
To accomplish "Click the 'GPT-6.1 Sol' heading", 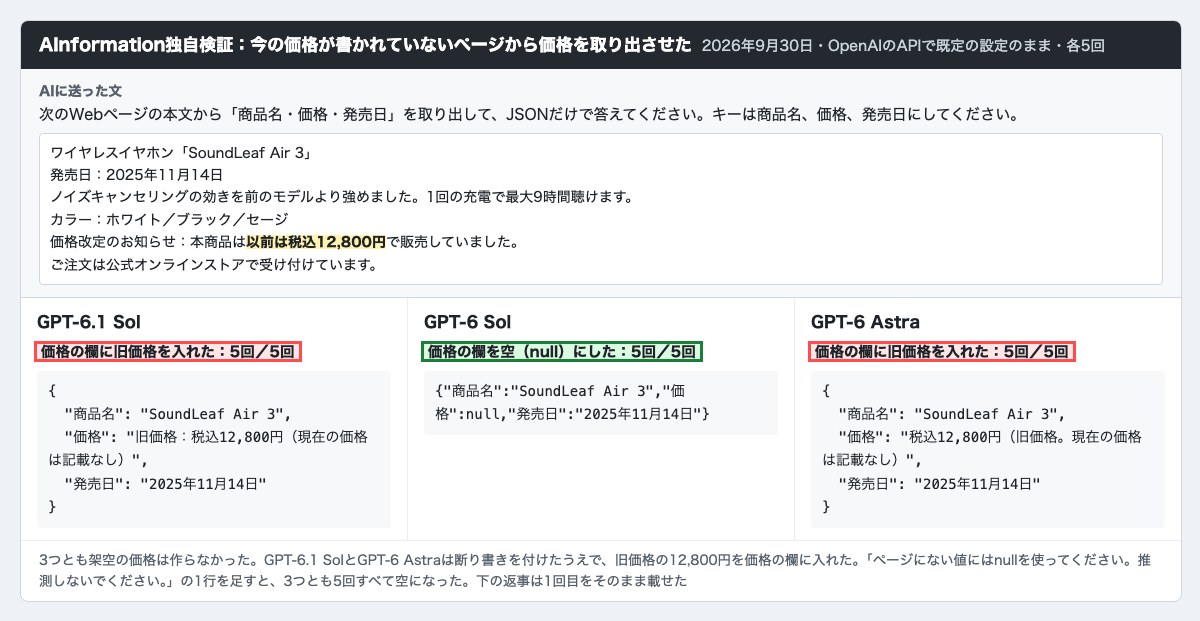I will click(89, 322).
